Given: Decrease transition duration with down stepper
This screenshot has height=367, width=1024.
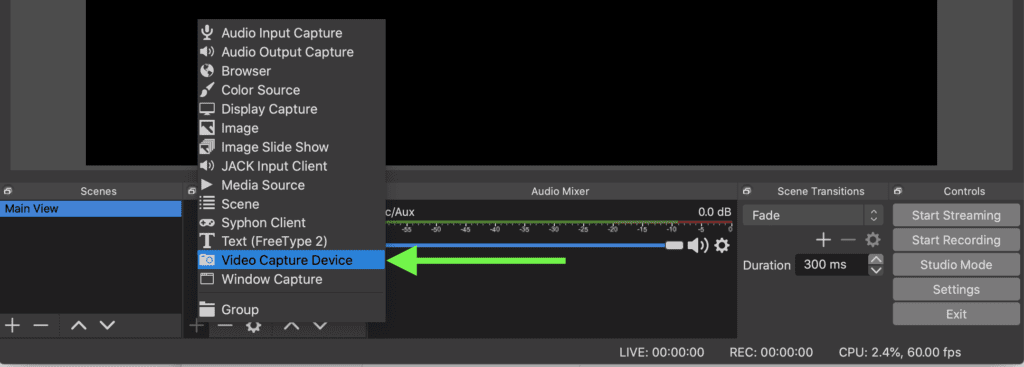Looking at the screenshot, I should tap(876, 270).
